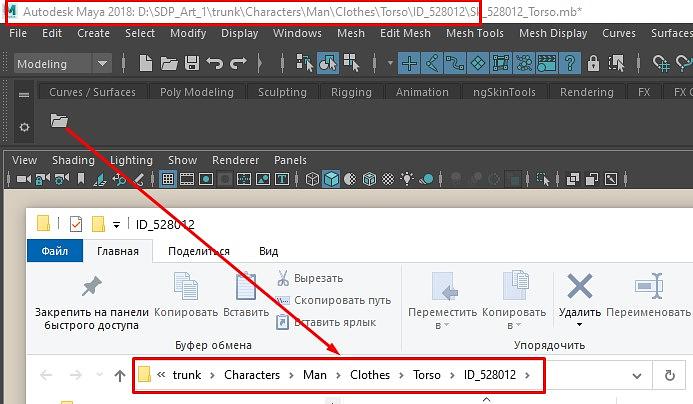
Task: Toggle the miscellaneous question mark selection mask
Action: click(570, 63)
